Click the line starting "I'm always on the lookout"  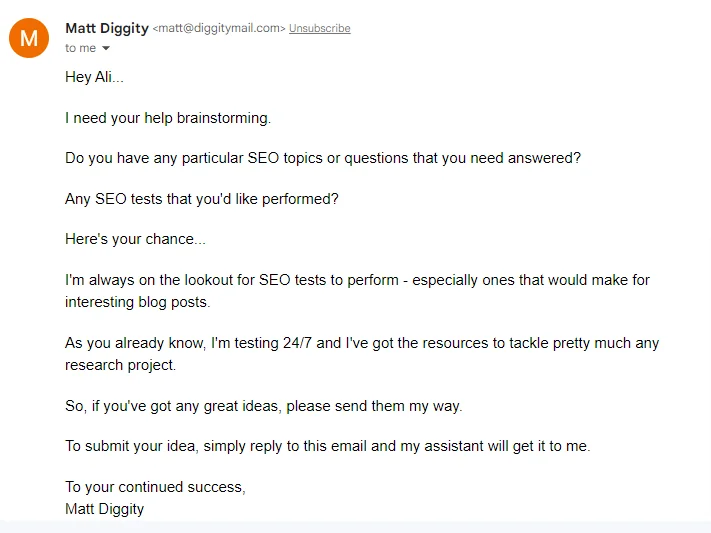[x=357, y=280]
